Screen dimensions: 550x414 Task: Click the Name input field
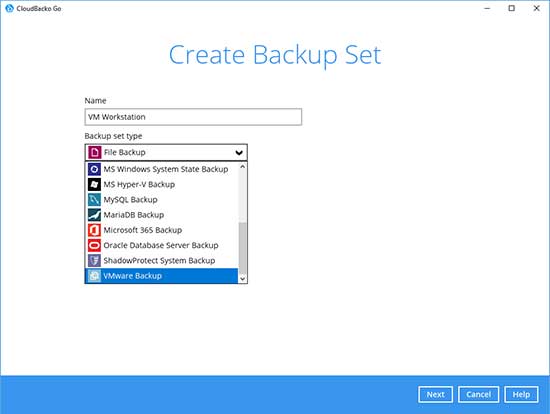[193, 117]
